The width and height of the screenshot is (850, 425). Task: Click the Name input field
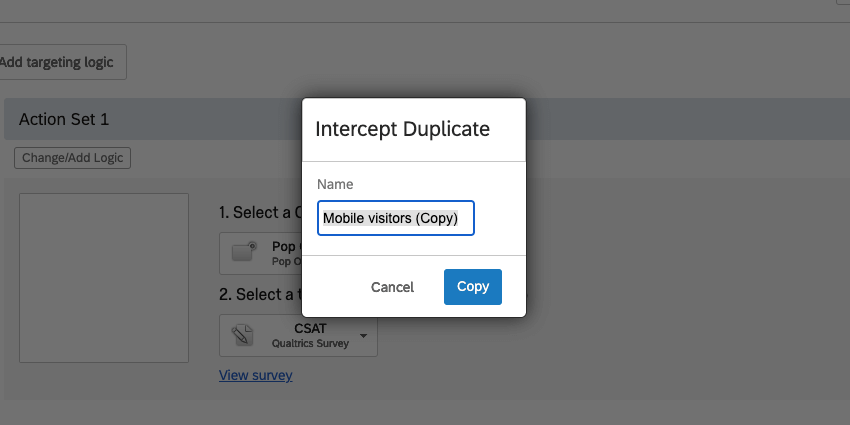tap(395, 218)
